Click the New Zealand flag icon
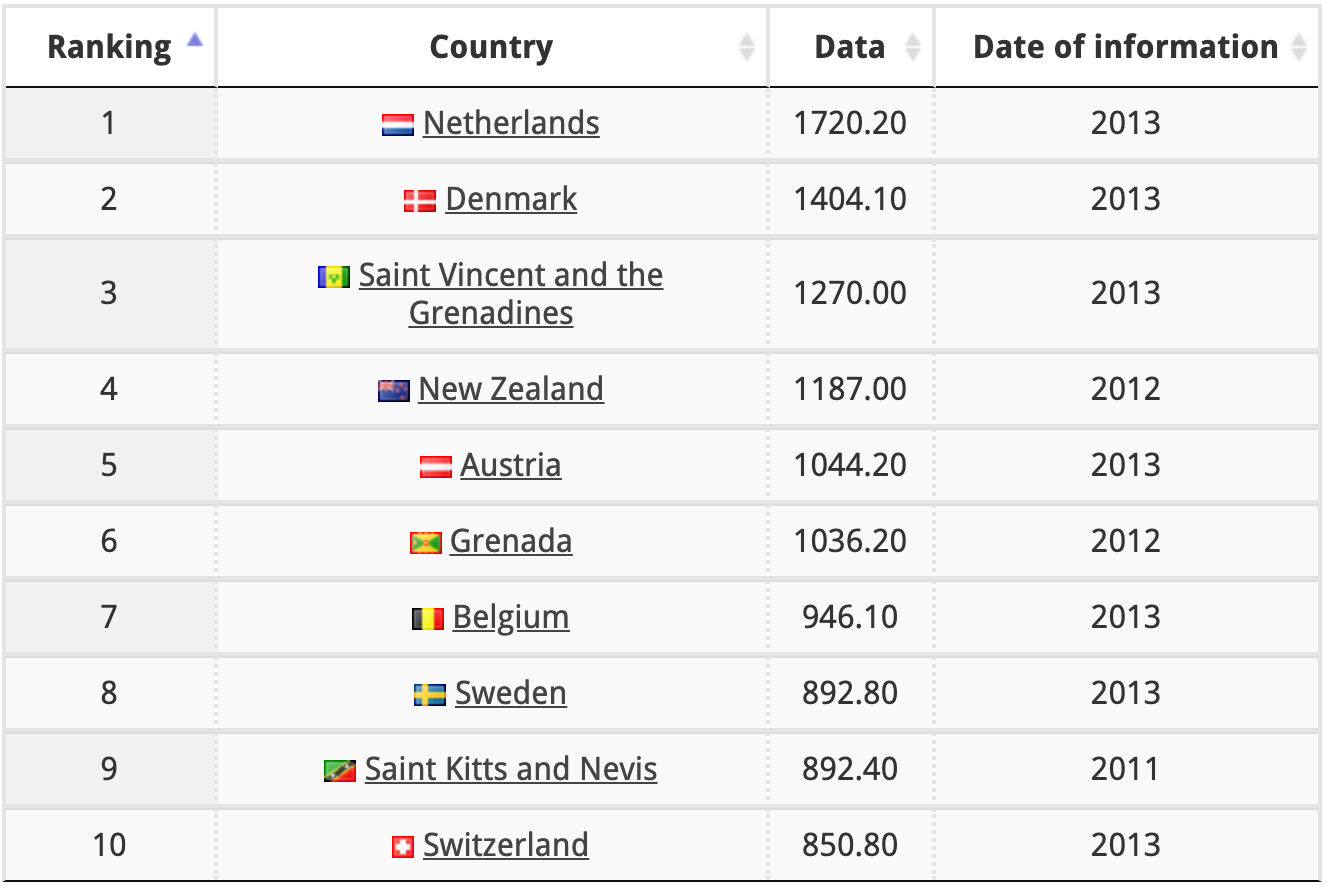Image resolution: width=1326 pixels, height=886 pixels. [394, 391]
